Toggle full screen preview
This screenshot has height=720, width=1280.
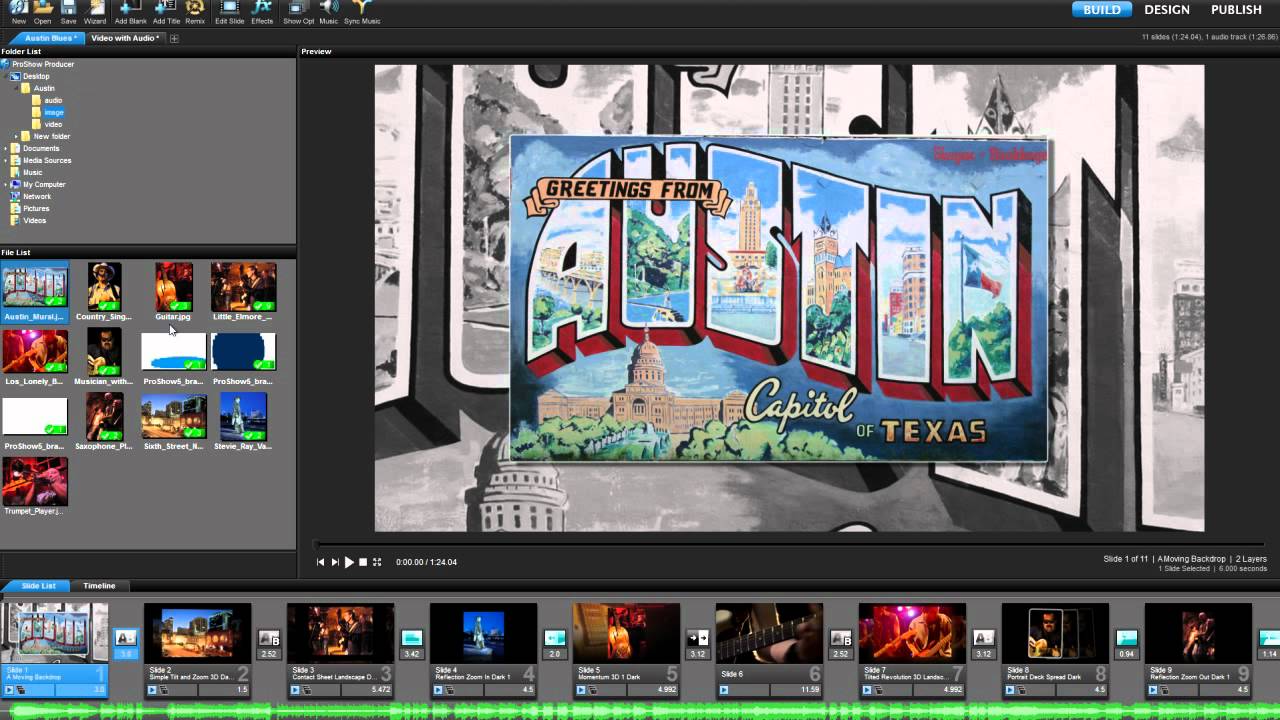pyautogui.click(x=377, y=562)
